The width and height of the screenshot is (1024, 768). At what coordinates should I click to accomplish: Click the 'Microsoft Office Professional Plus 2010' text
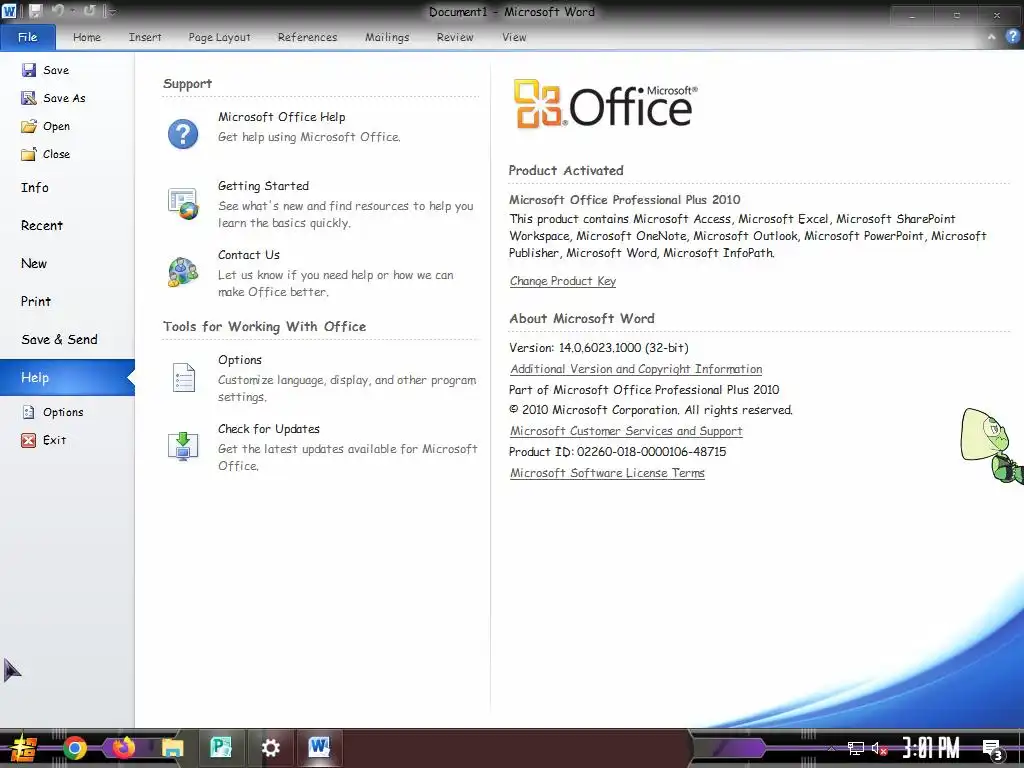(x=625, y=200)
